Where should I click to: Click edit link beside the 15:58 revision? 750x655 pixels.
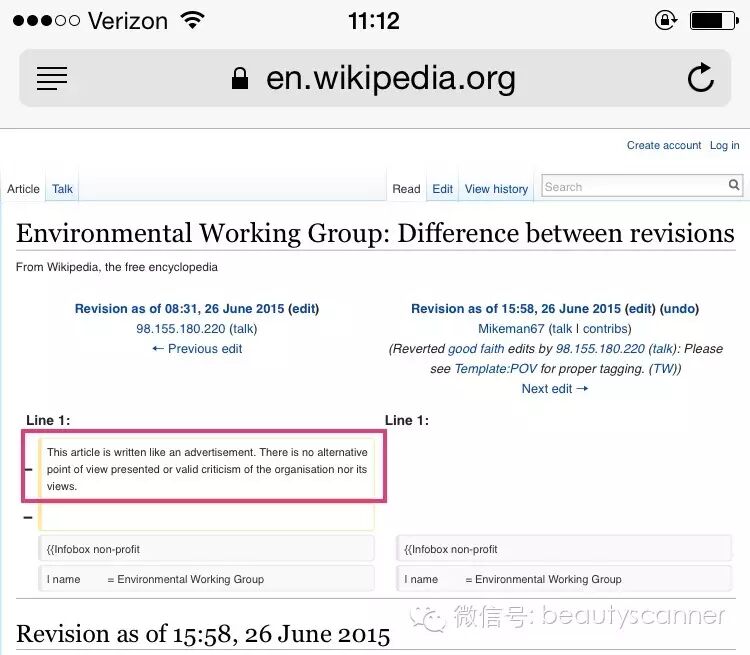pyautogui.click(x=640, y=309)
